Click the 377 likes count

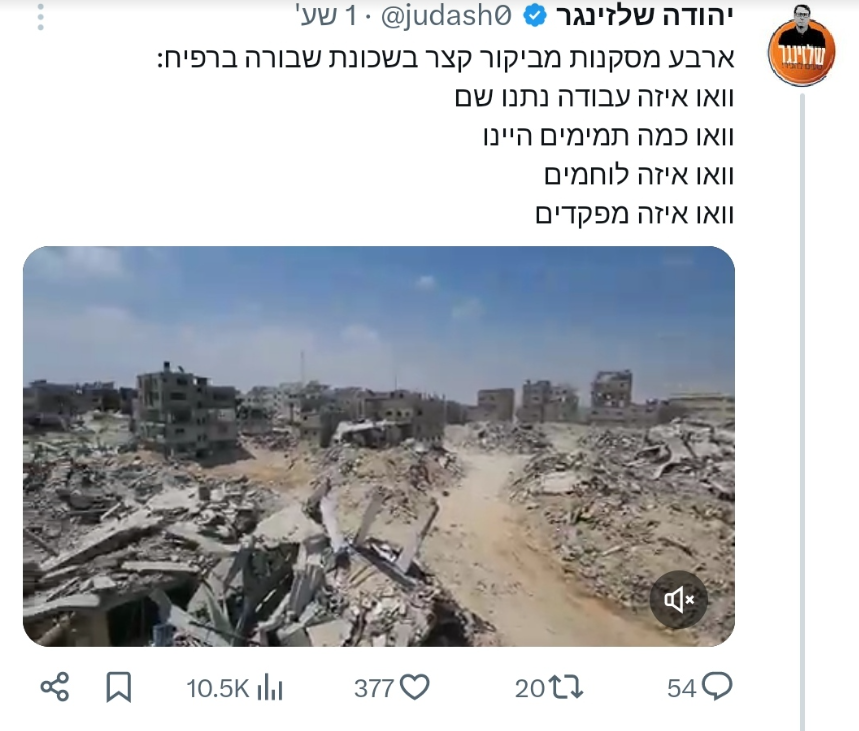374,688
